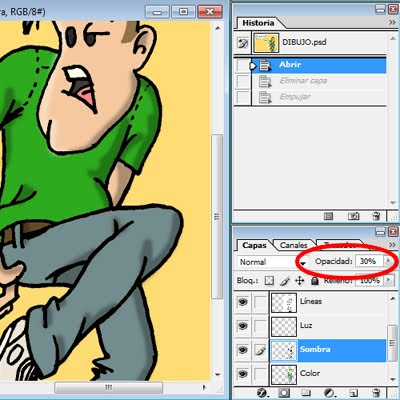Click the Líneas layer thumbnail
This screenshot has height=400, width=400.
pyautogui.click(x=284, y=302)
